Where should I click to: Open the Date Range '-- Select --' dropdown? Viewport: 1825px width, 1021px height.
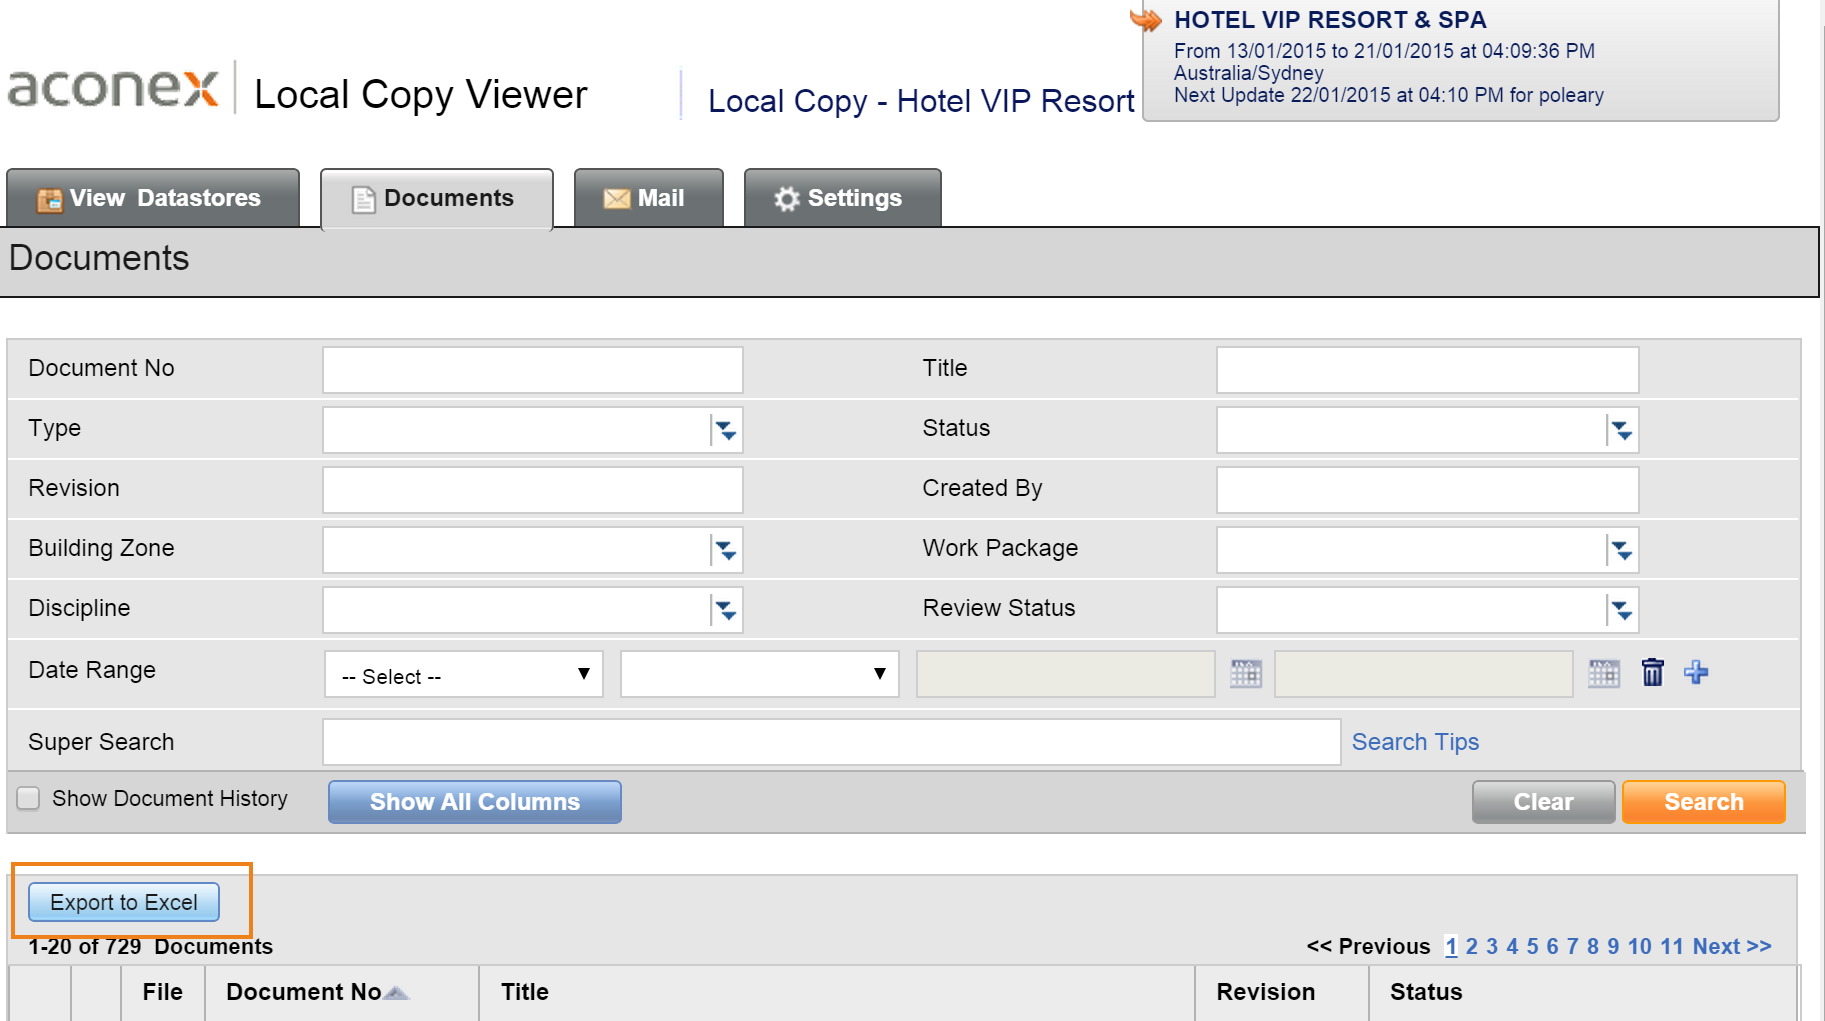pyautogui.click(x=464, y=674)
